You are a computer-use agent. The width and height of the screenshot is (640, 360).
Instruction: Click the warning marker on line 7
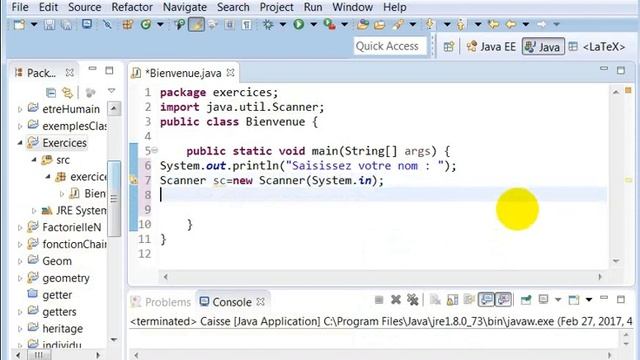[134, 180]
